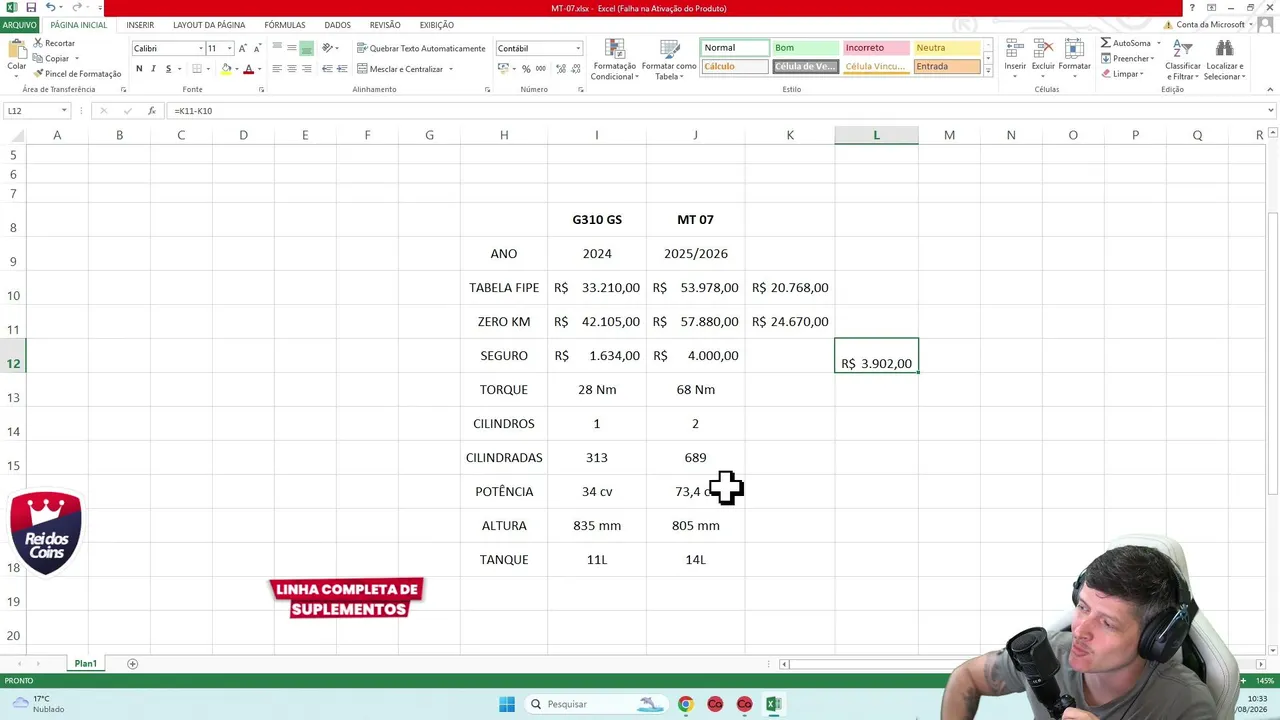Image resolution: width=1280 pixels, height=720 pixels.
Task: Click the Save icon in quick access toolbar
Action: click(x=31, y=8)
